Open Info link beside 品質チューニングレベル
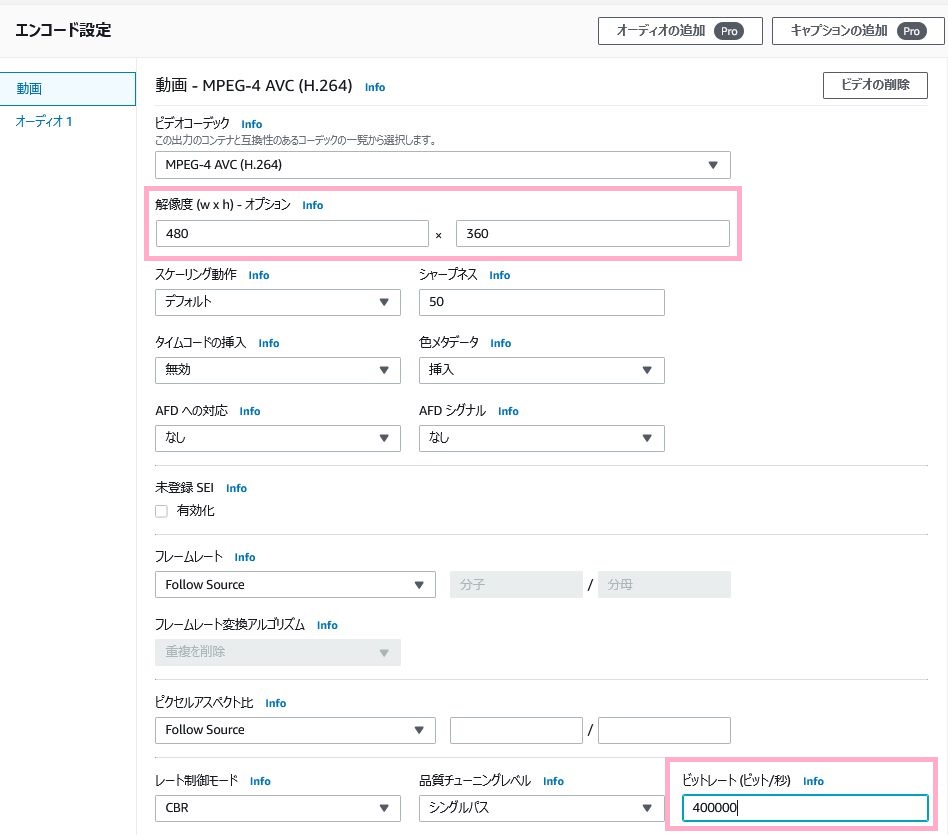 [x=553, y=781]
